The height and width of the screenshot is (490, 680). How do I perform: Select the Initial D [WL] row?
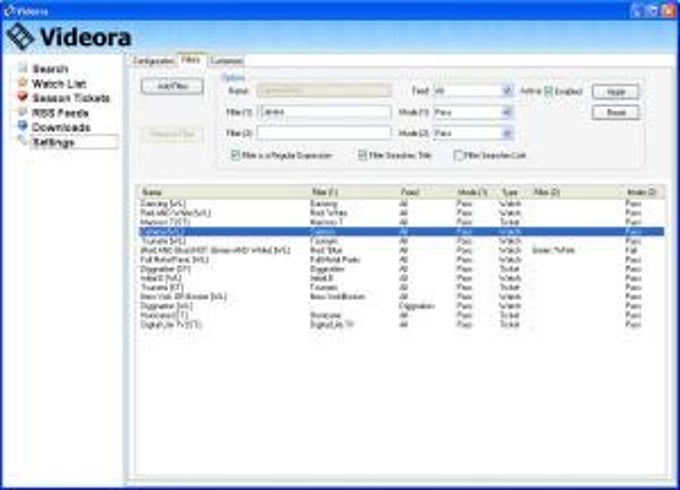click(401, 278)
